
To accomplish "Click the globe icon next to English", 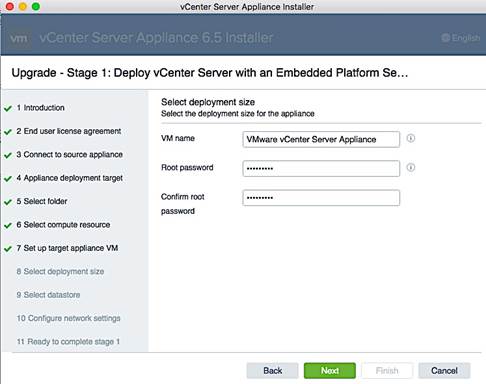I will point(446,38).
